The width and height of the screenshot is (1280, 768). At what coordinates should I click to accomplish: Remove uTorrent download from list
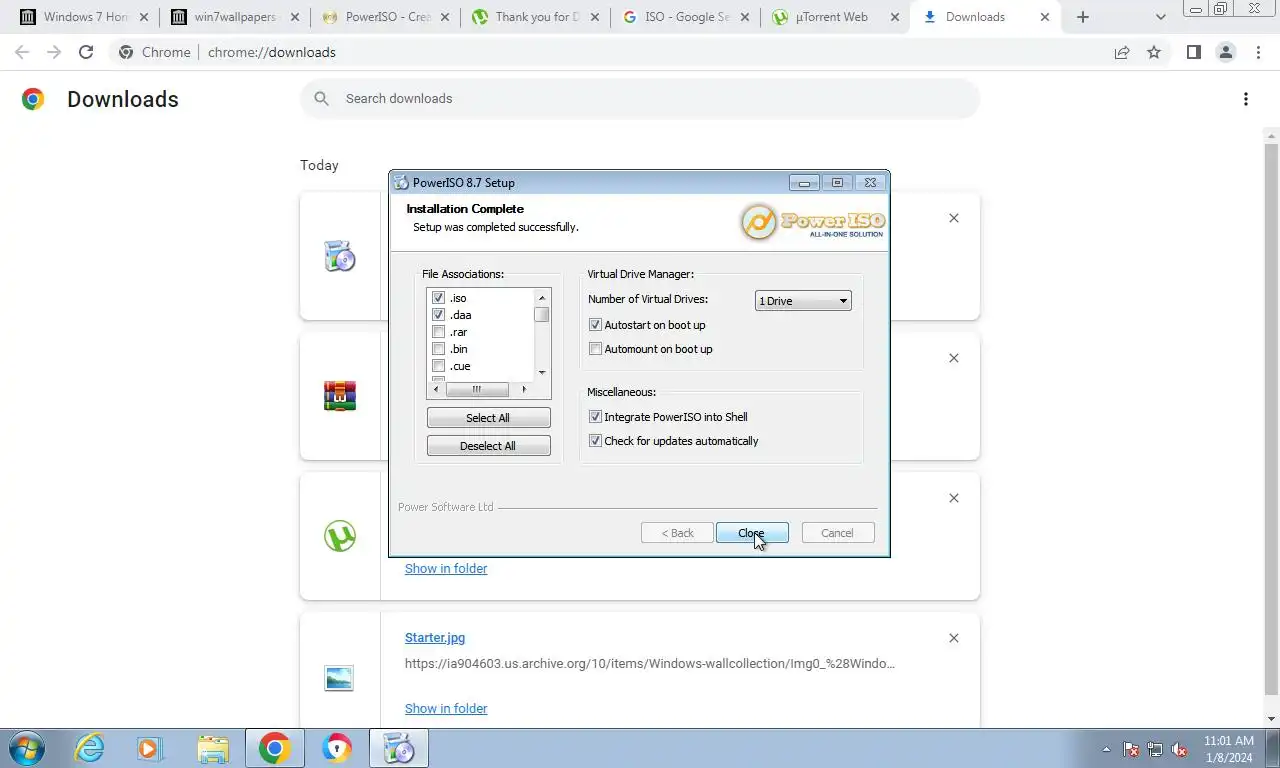tap(953, 498)
